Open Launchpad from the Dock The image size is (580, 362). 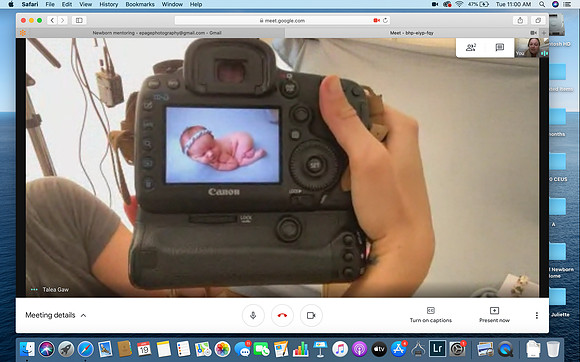(x=66, y=349)
